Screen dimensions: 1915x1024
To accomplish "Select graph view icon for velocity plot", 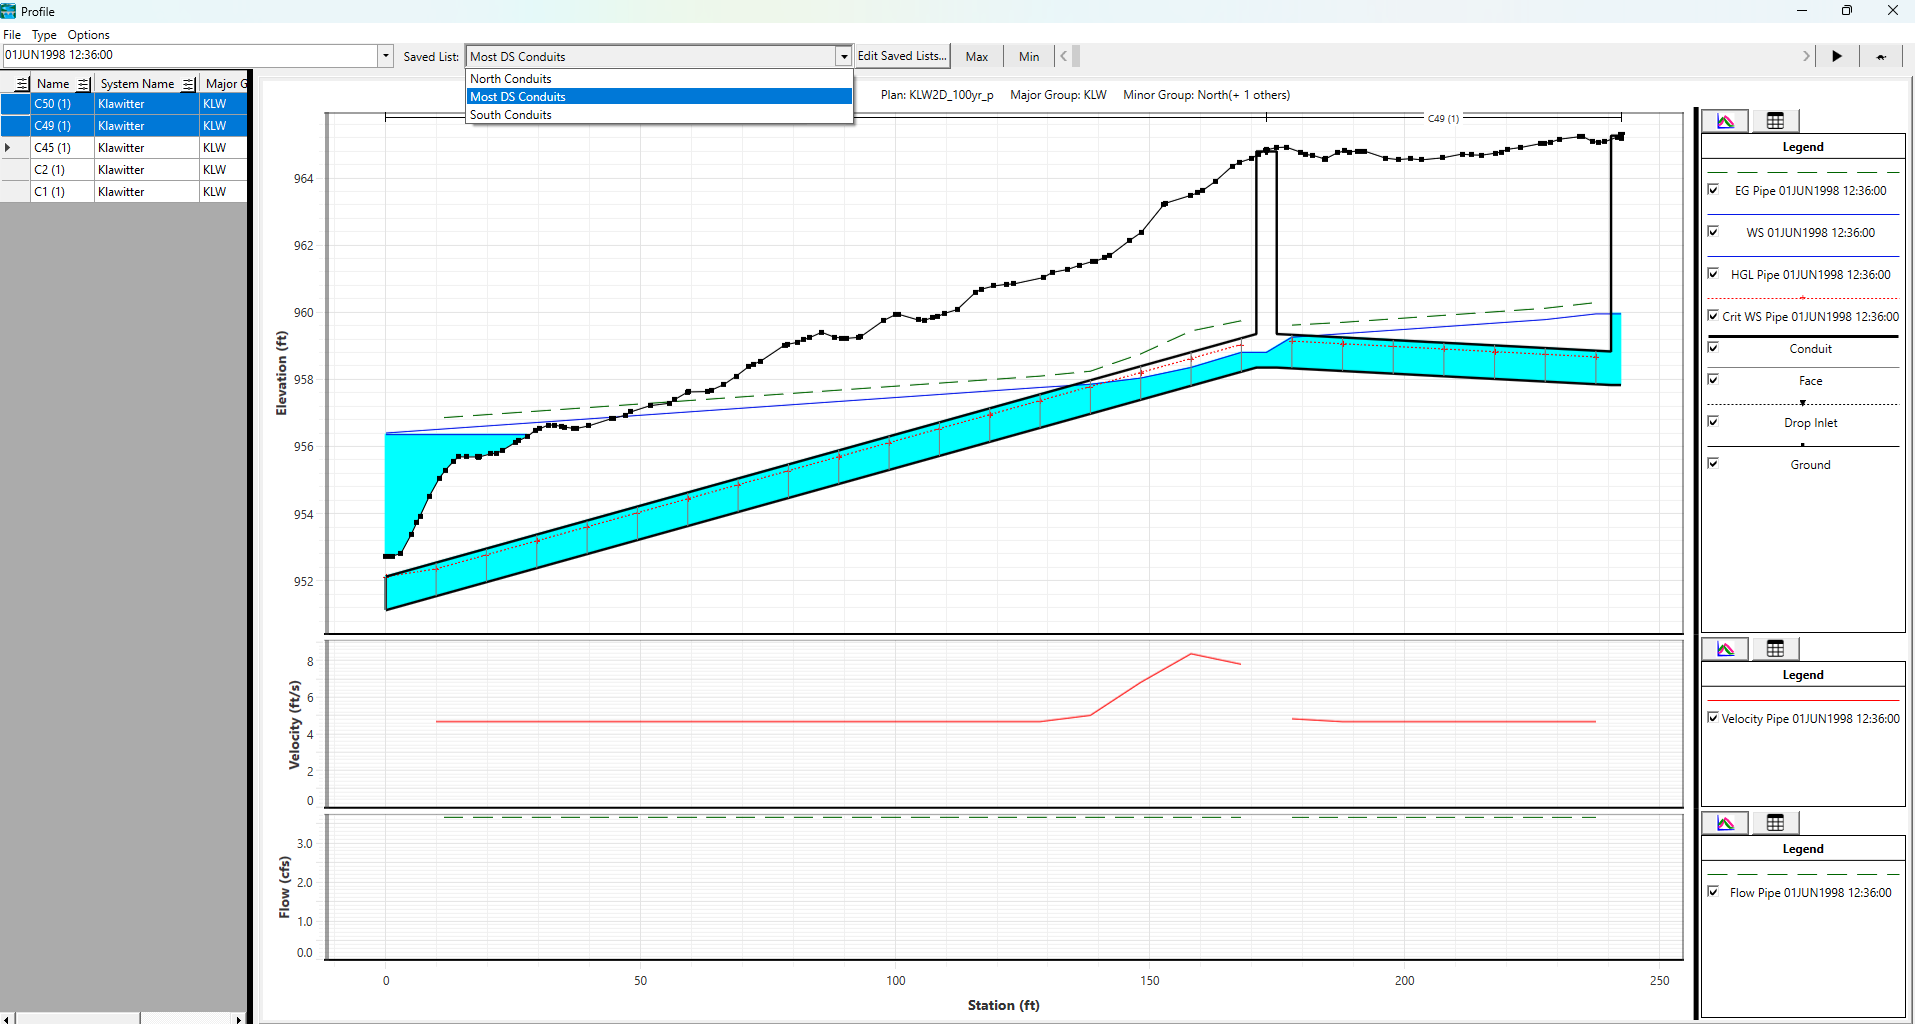I will [x=1725, y=649].
